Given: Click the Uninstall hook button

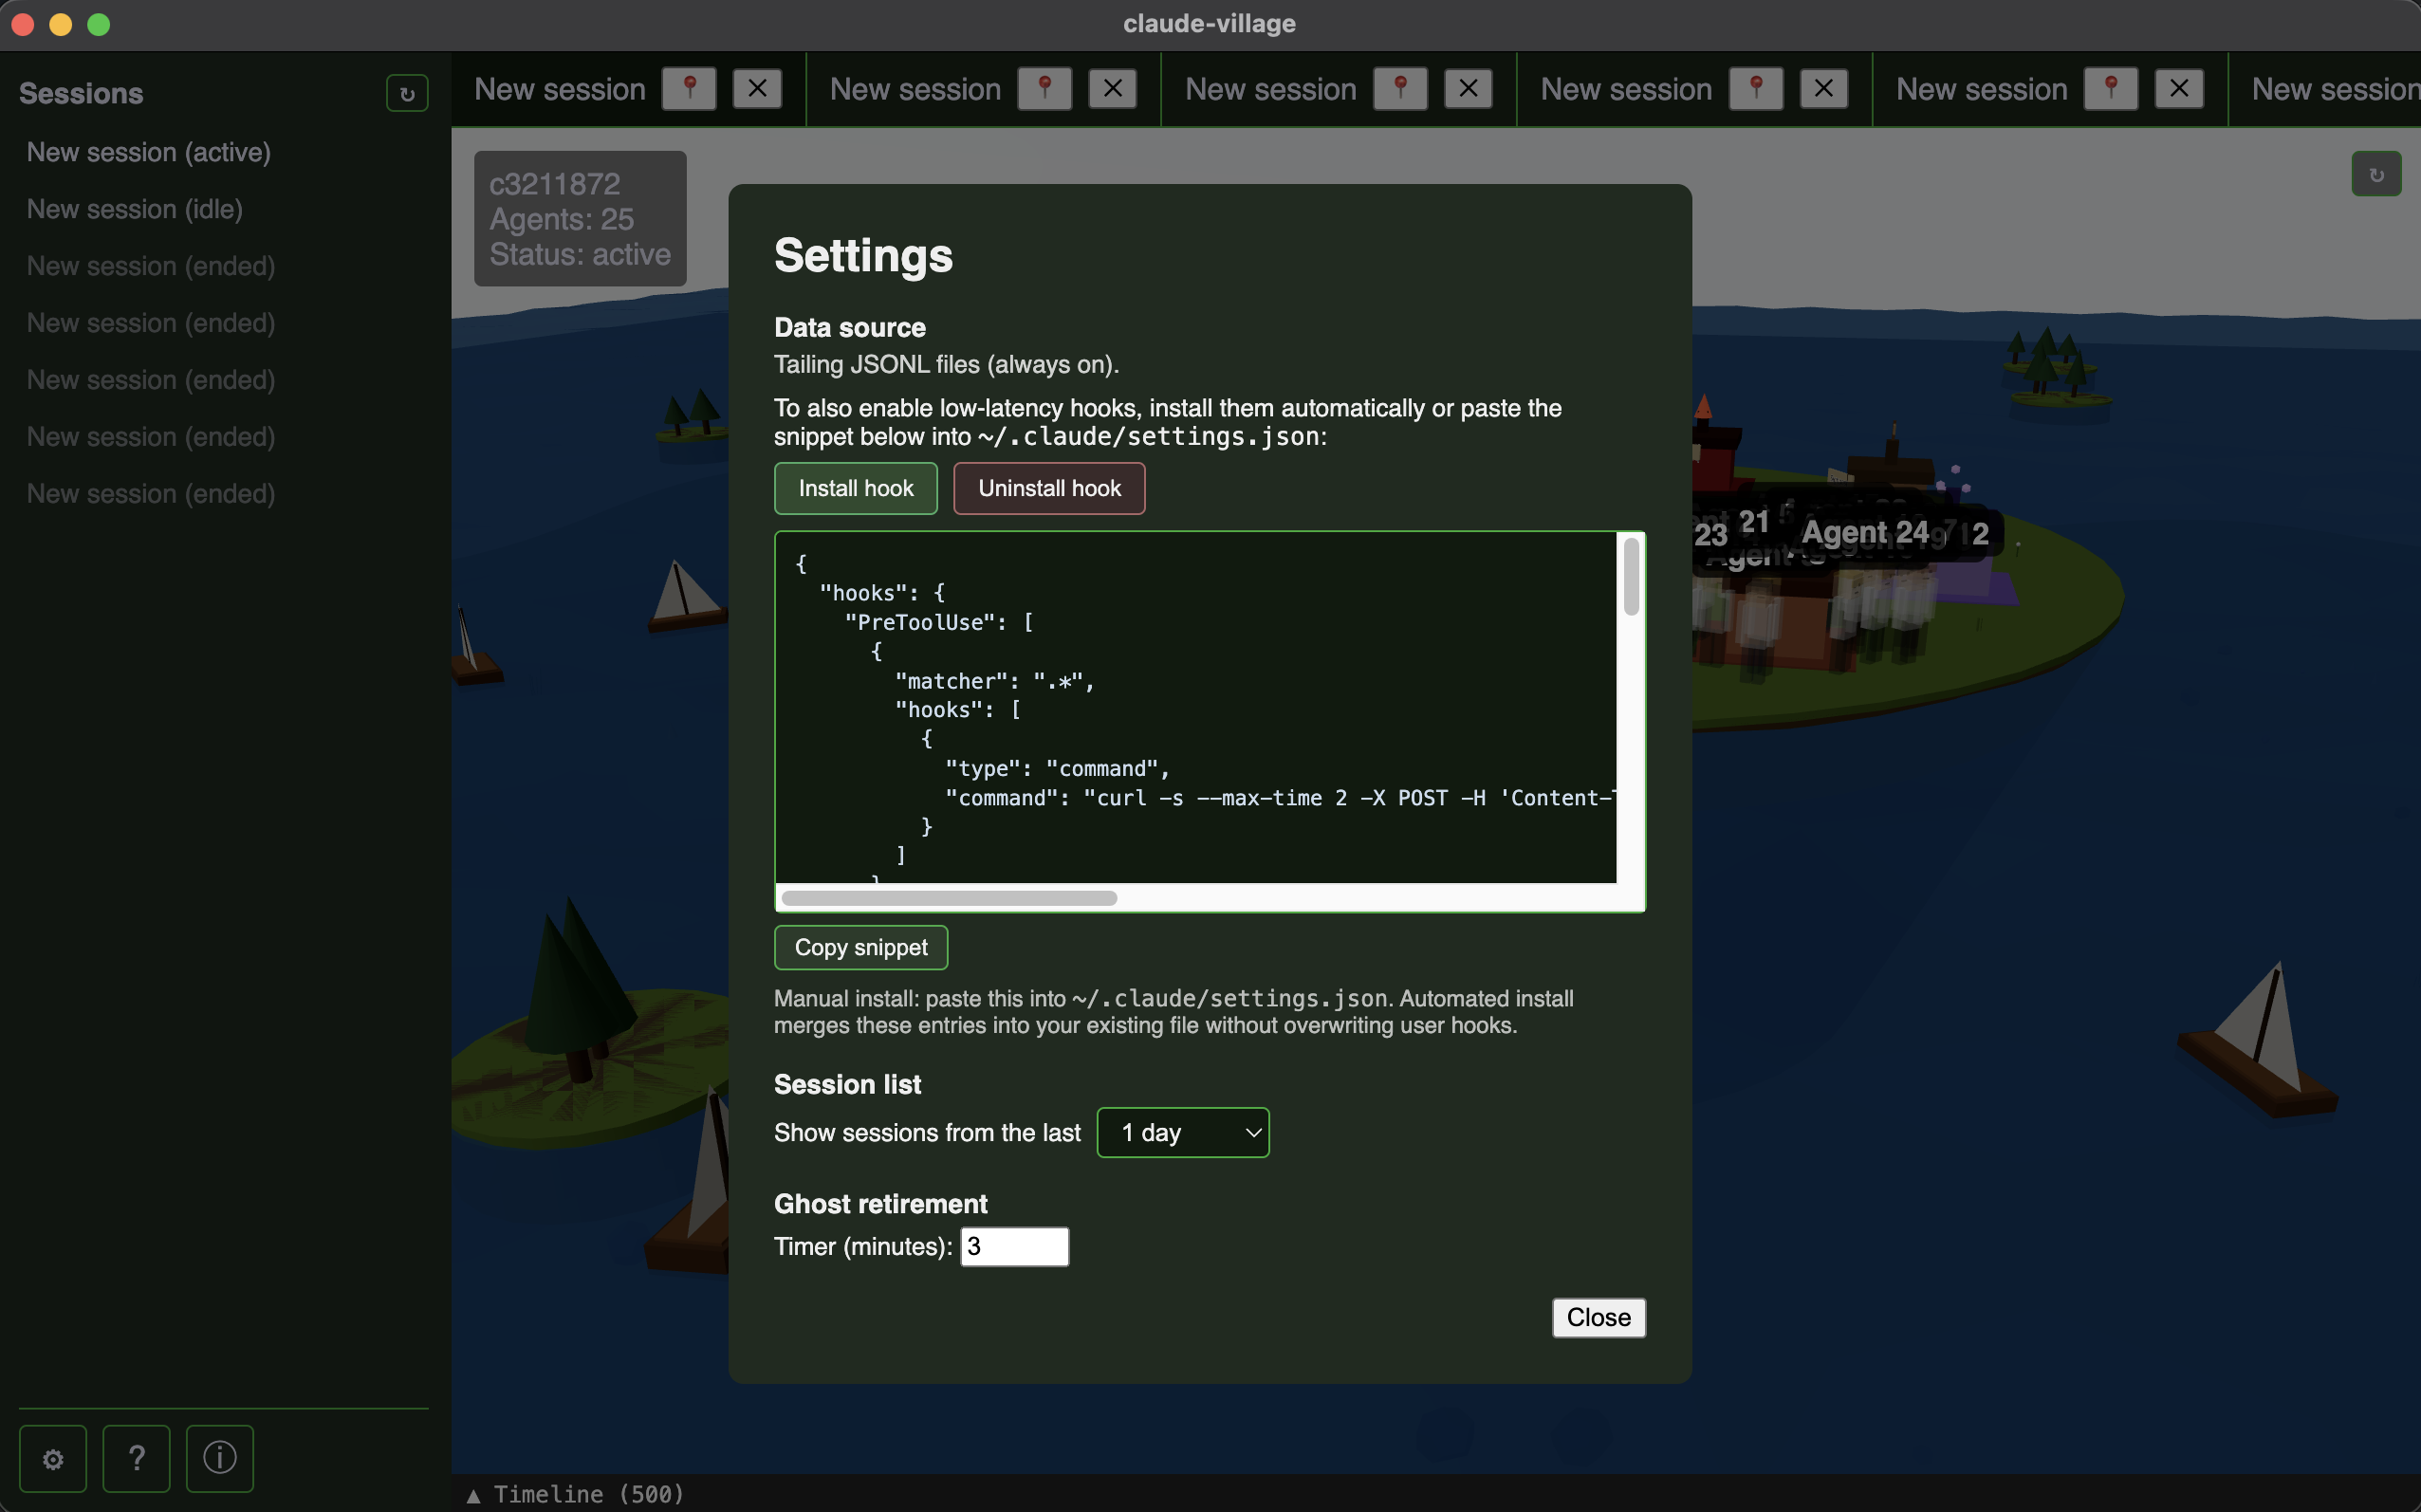Looking at the screenshot, I should pyautogui.click(x=1048, y=488).
